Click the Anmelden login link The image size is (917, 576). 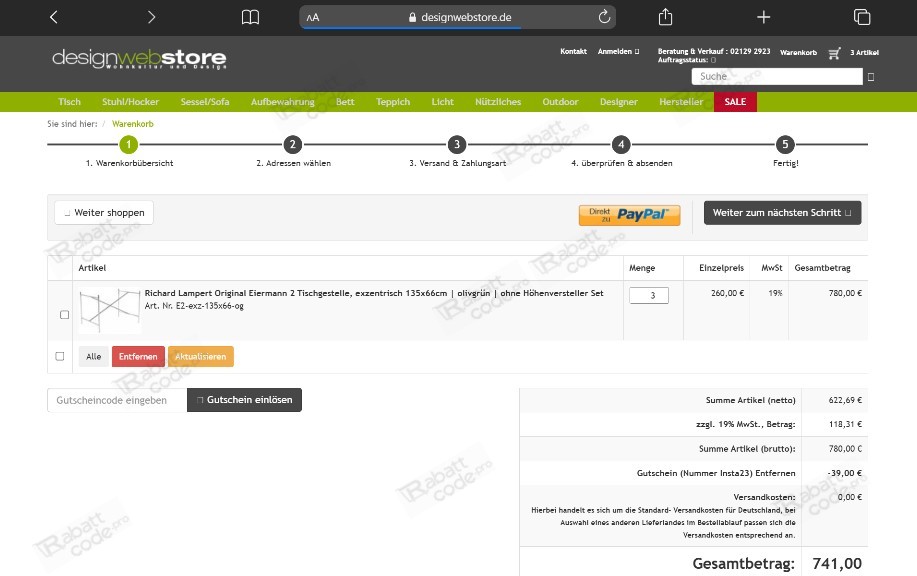point(618,51)
